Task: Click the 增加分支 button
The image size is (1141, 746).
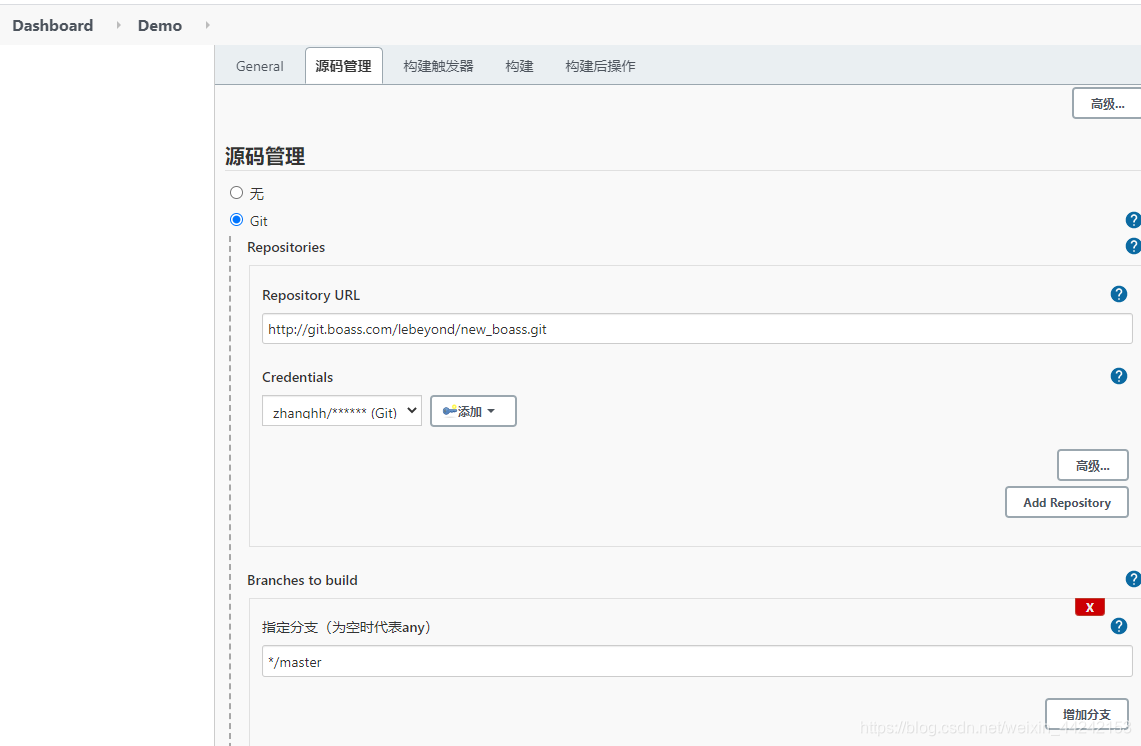Action: coord(1086,714)
